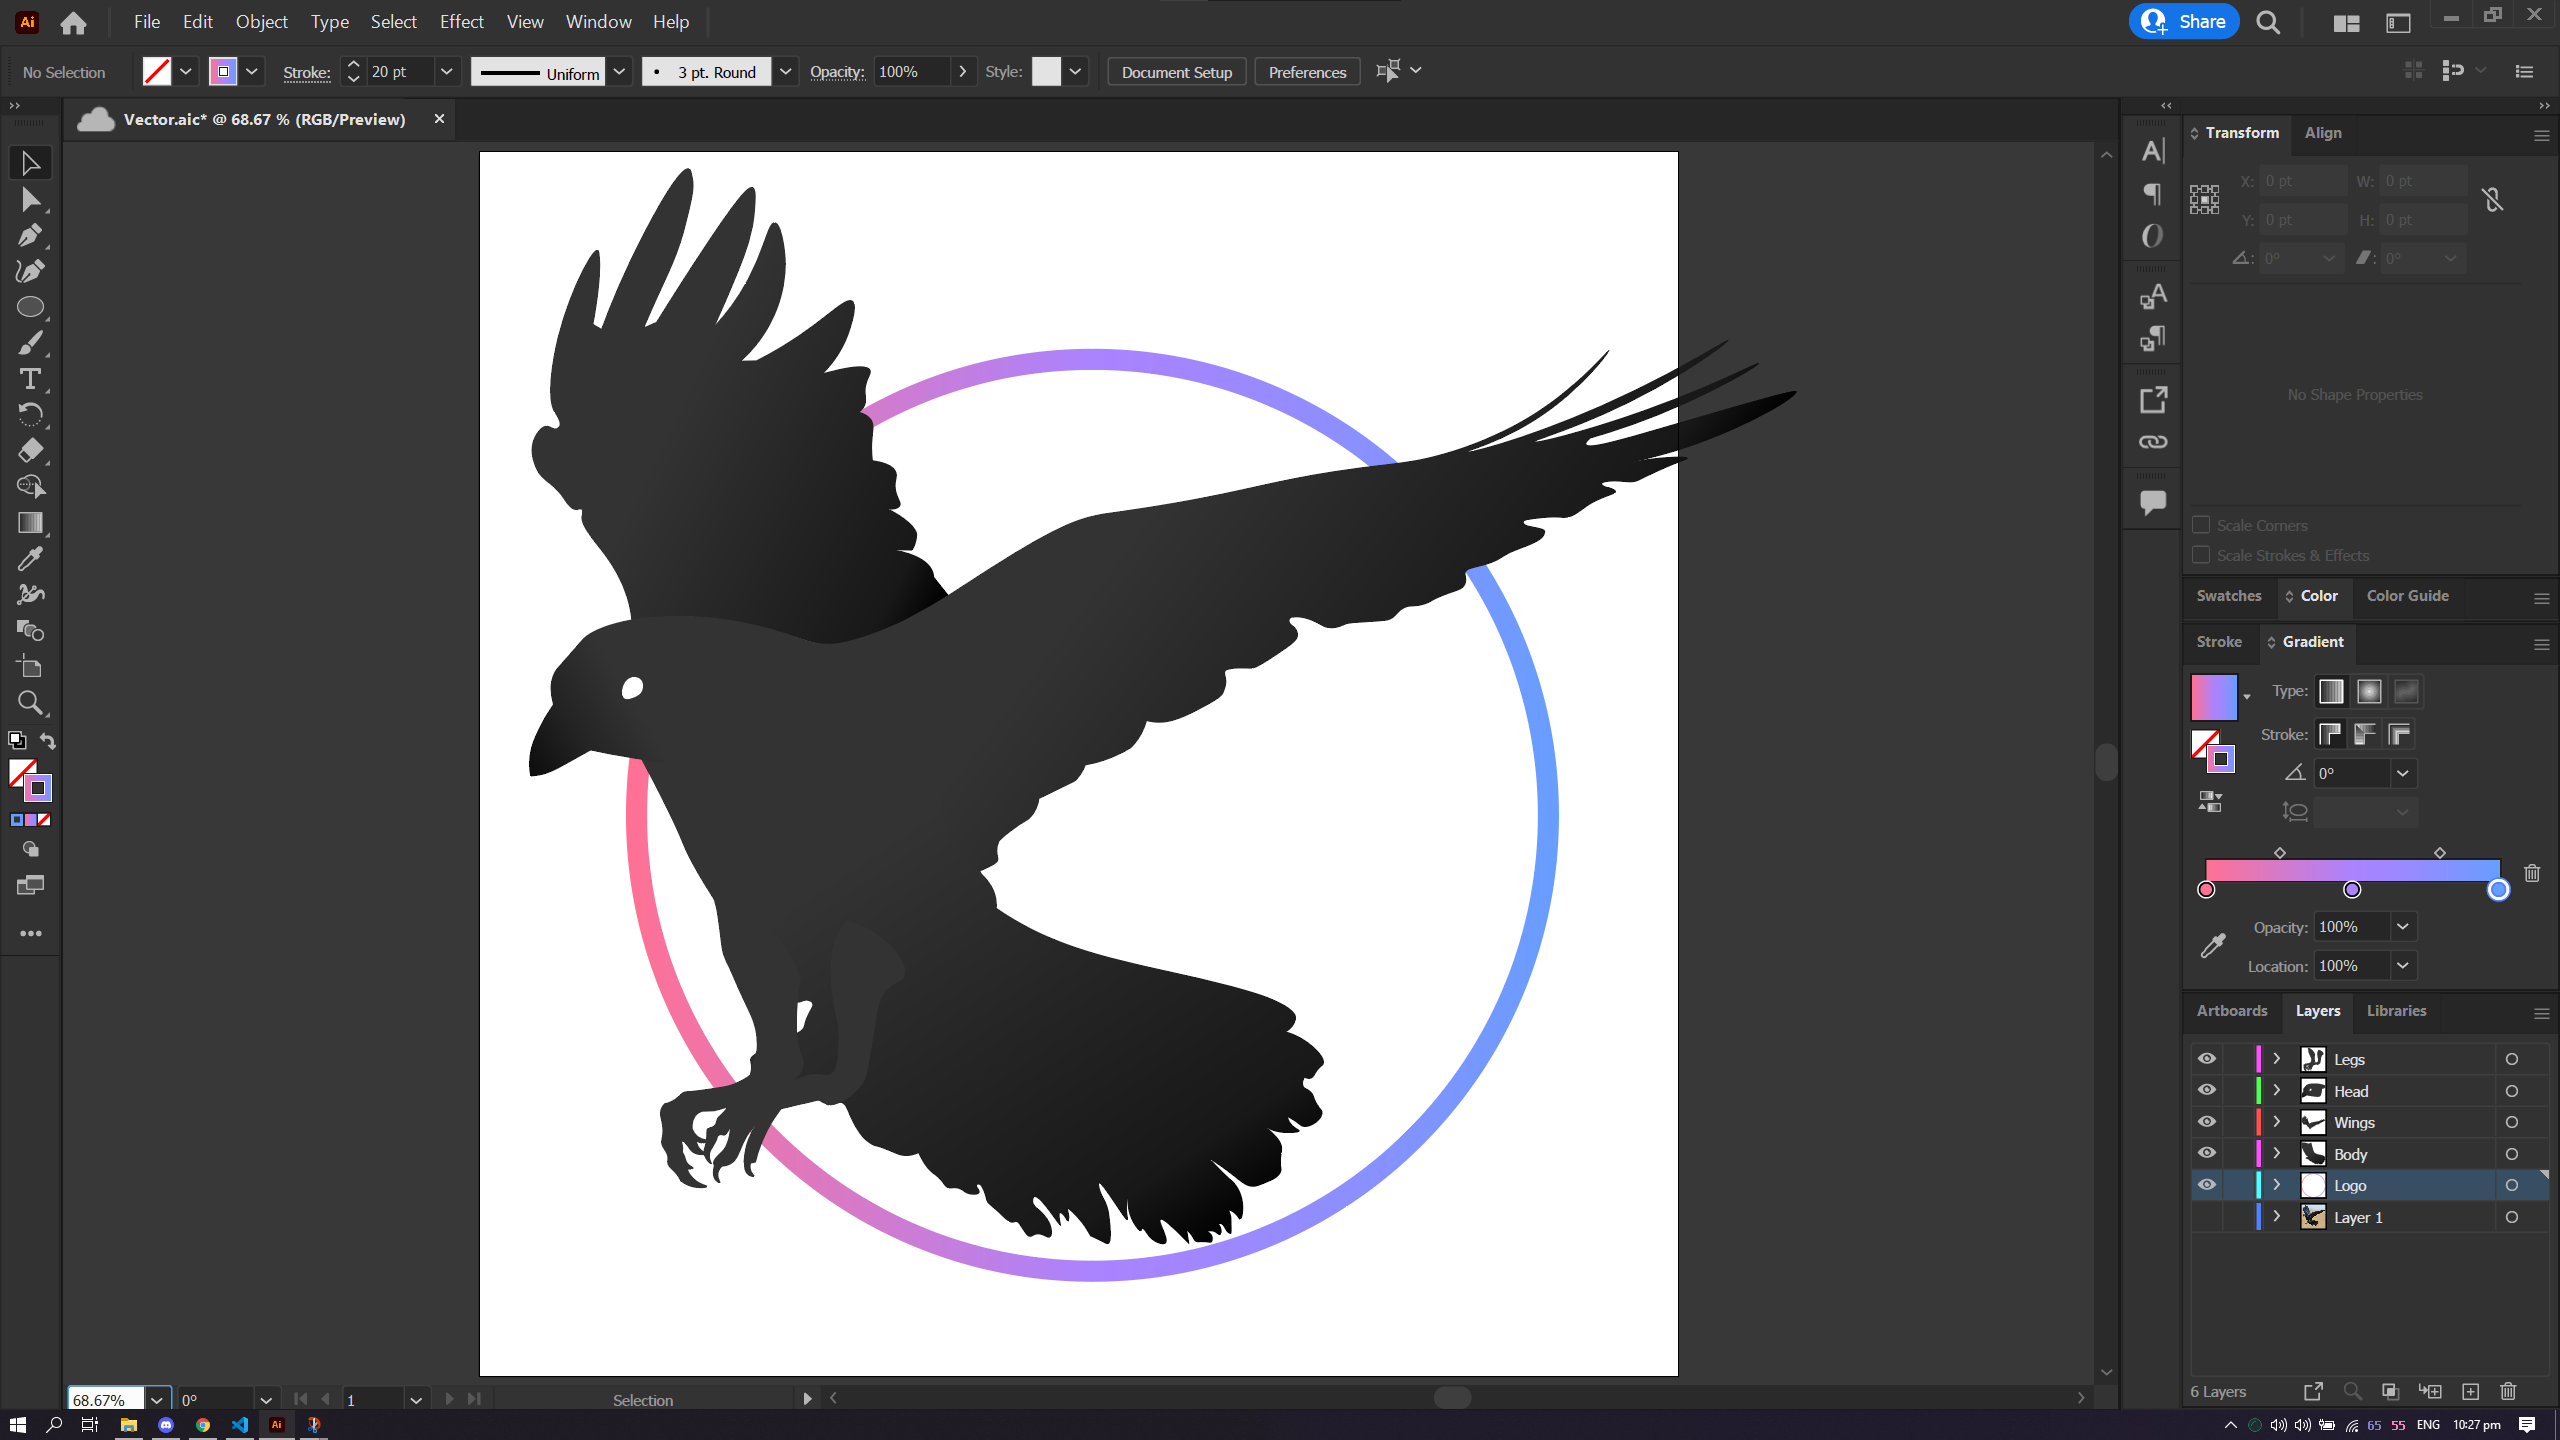Screen dimensions: 2560x1440
Task: Open stroke weight dropdown
Action: click(x=447, y=72)
